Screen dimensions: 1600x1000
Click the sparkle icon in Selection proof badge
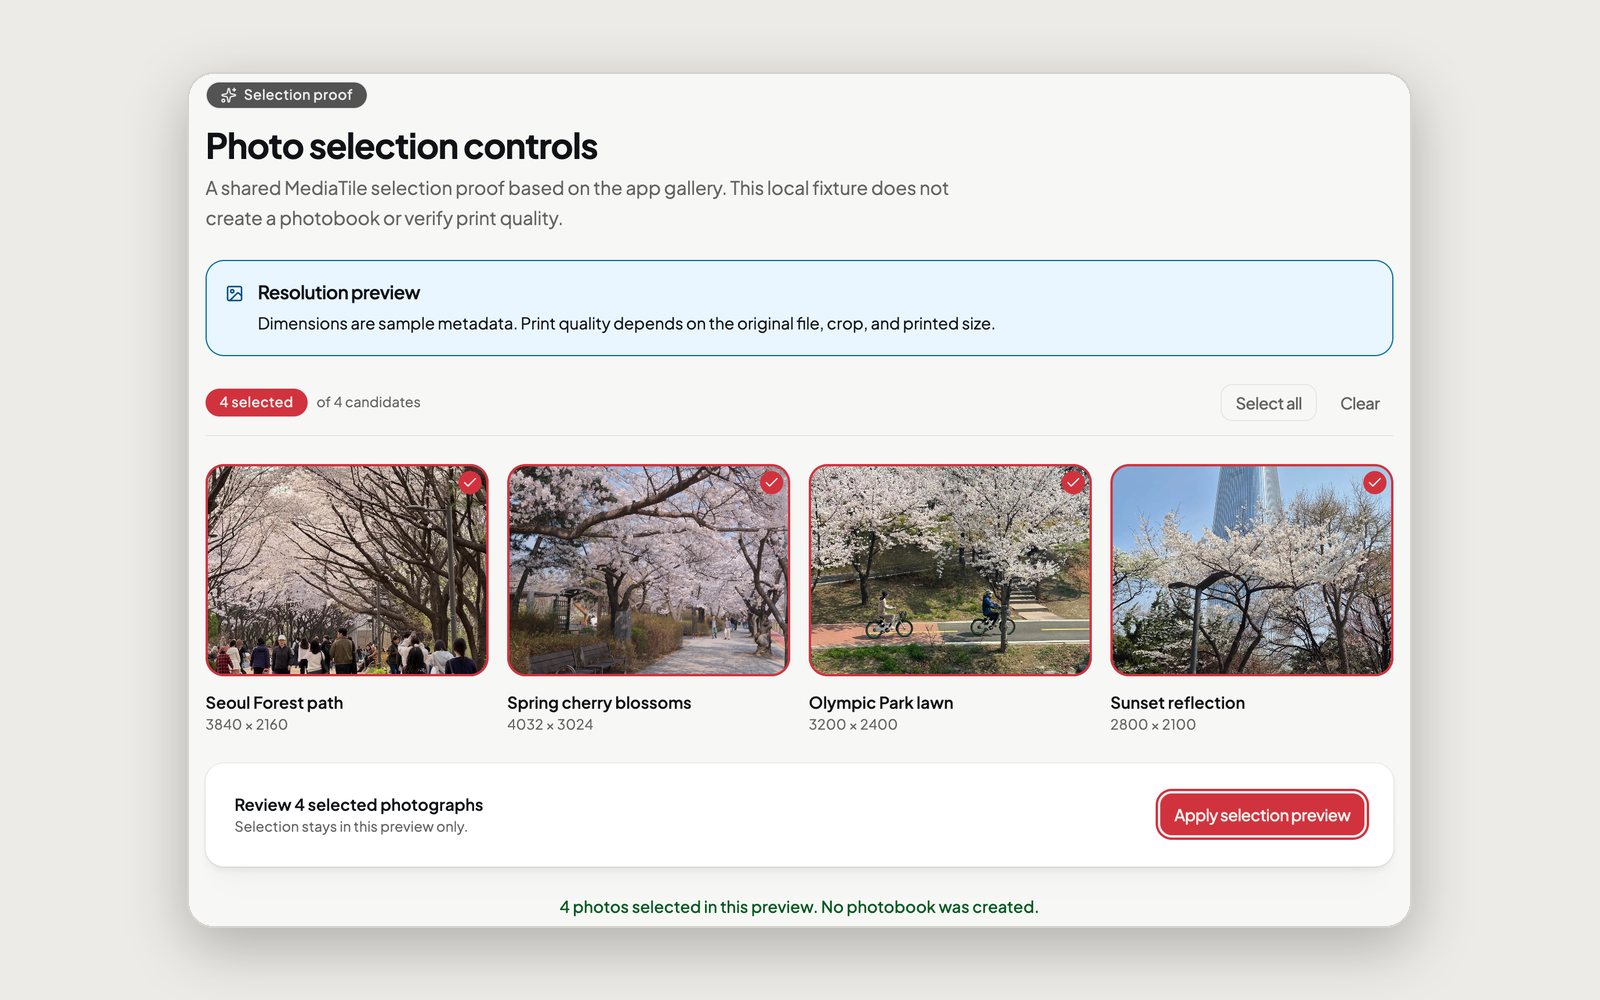tap(228, 95)
